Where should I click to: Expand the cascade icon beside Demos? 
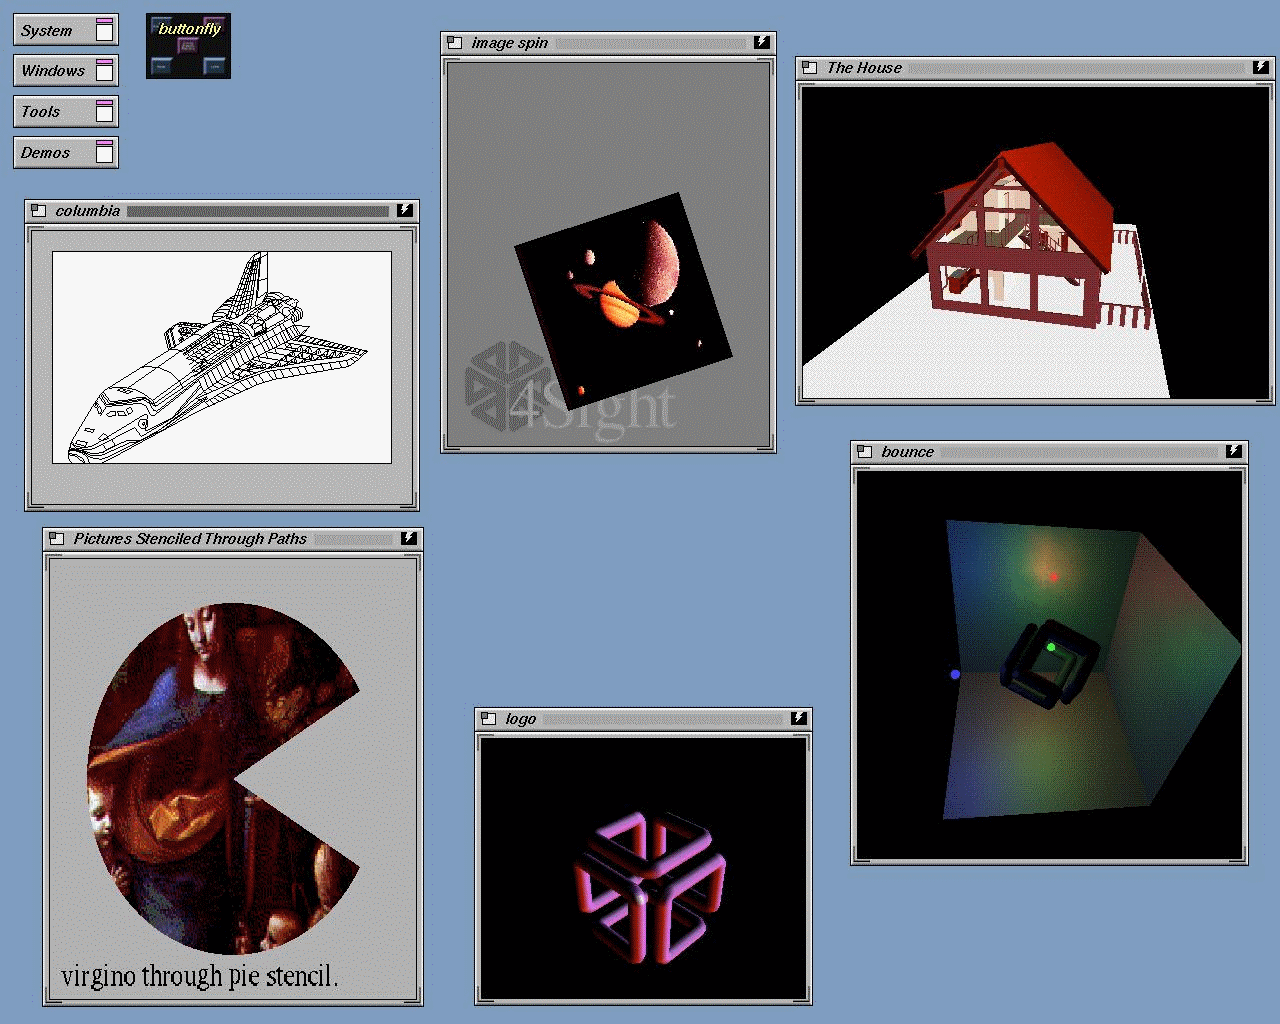[x=104, y=152]
